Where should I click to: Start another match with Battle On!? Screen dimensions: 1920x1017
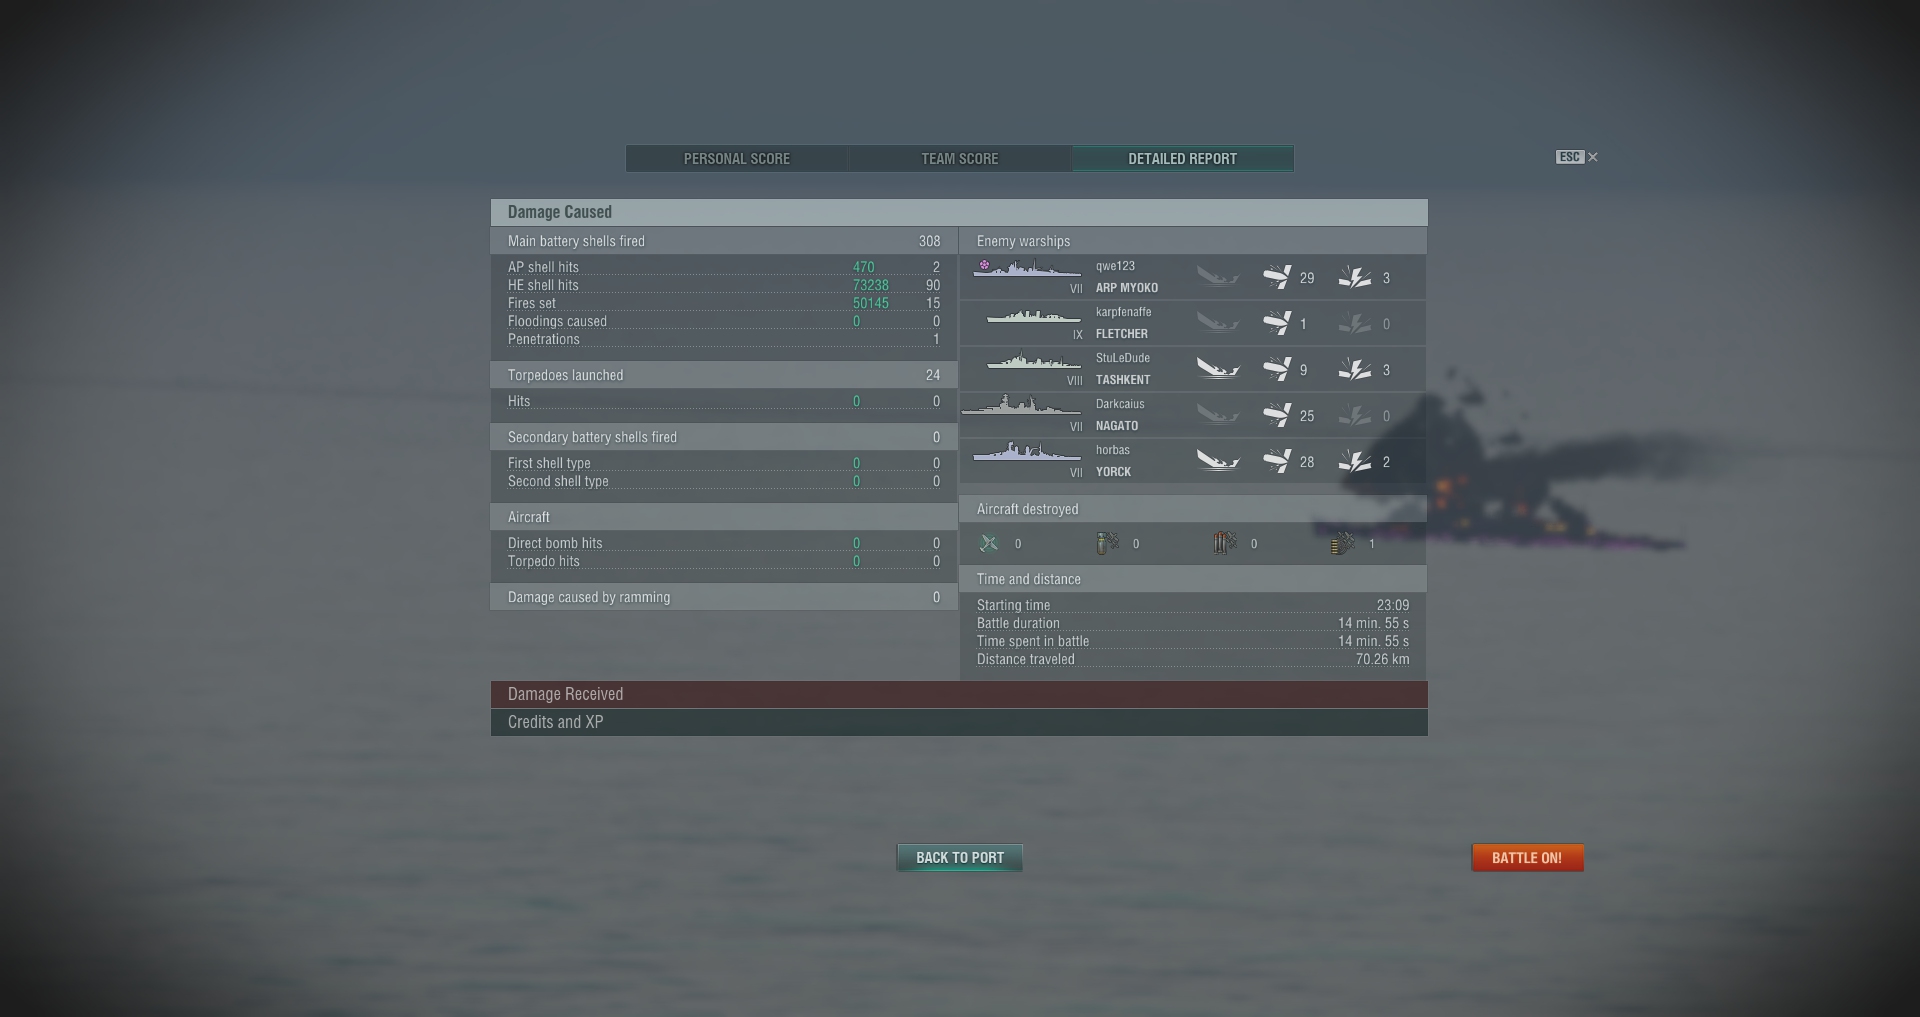[x=1527, y=858]
